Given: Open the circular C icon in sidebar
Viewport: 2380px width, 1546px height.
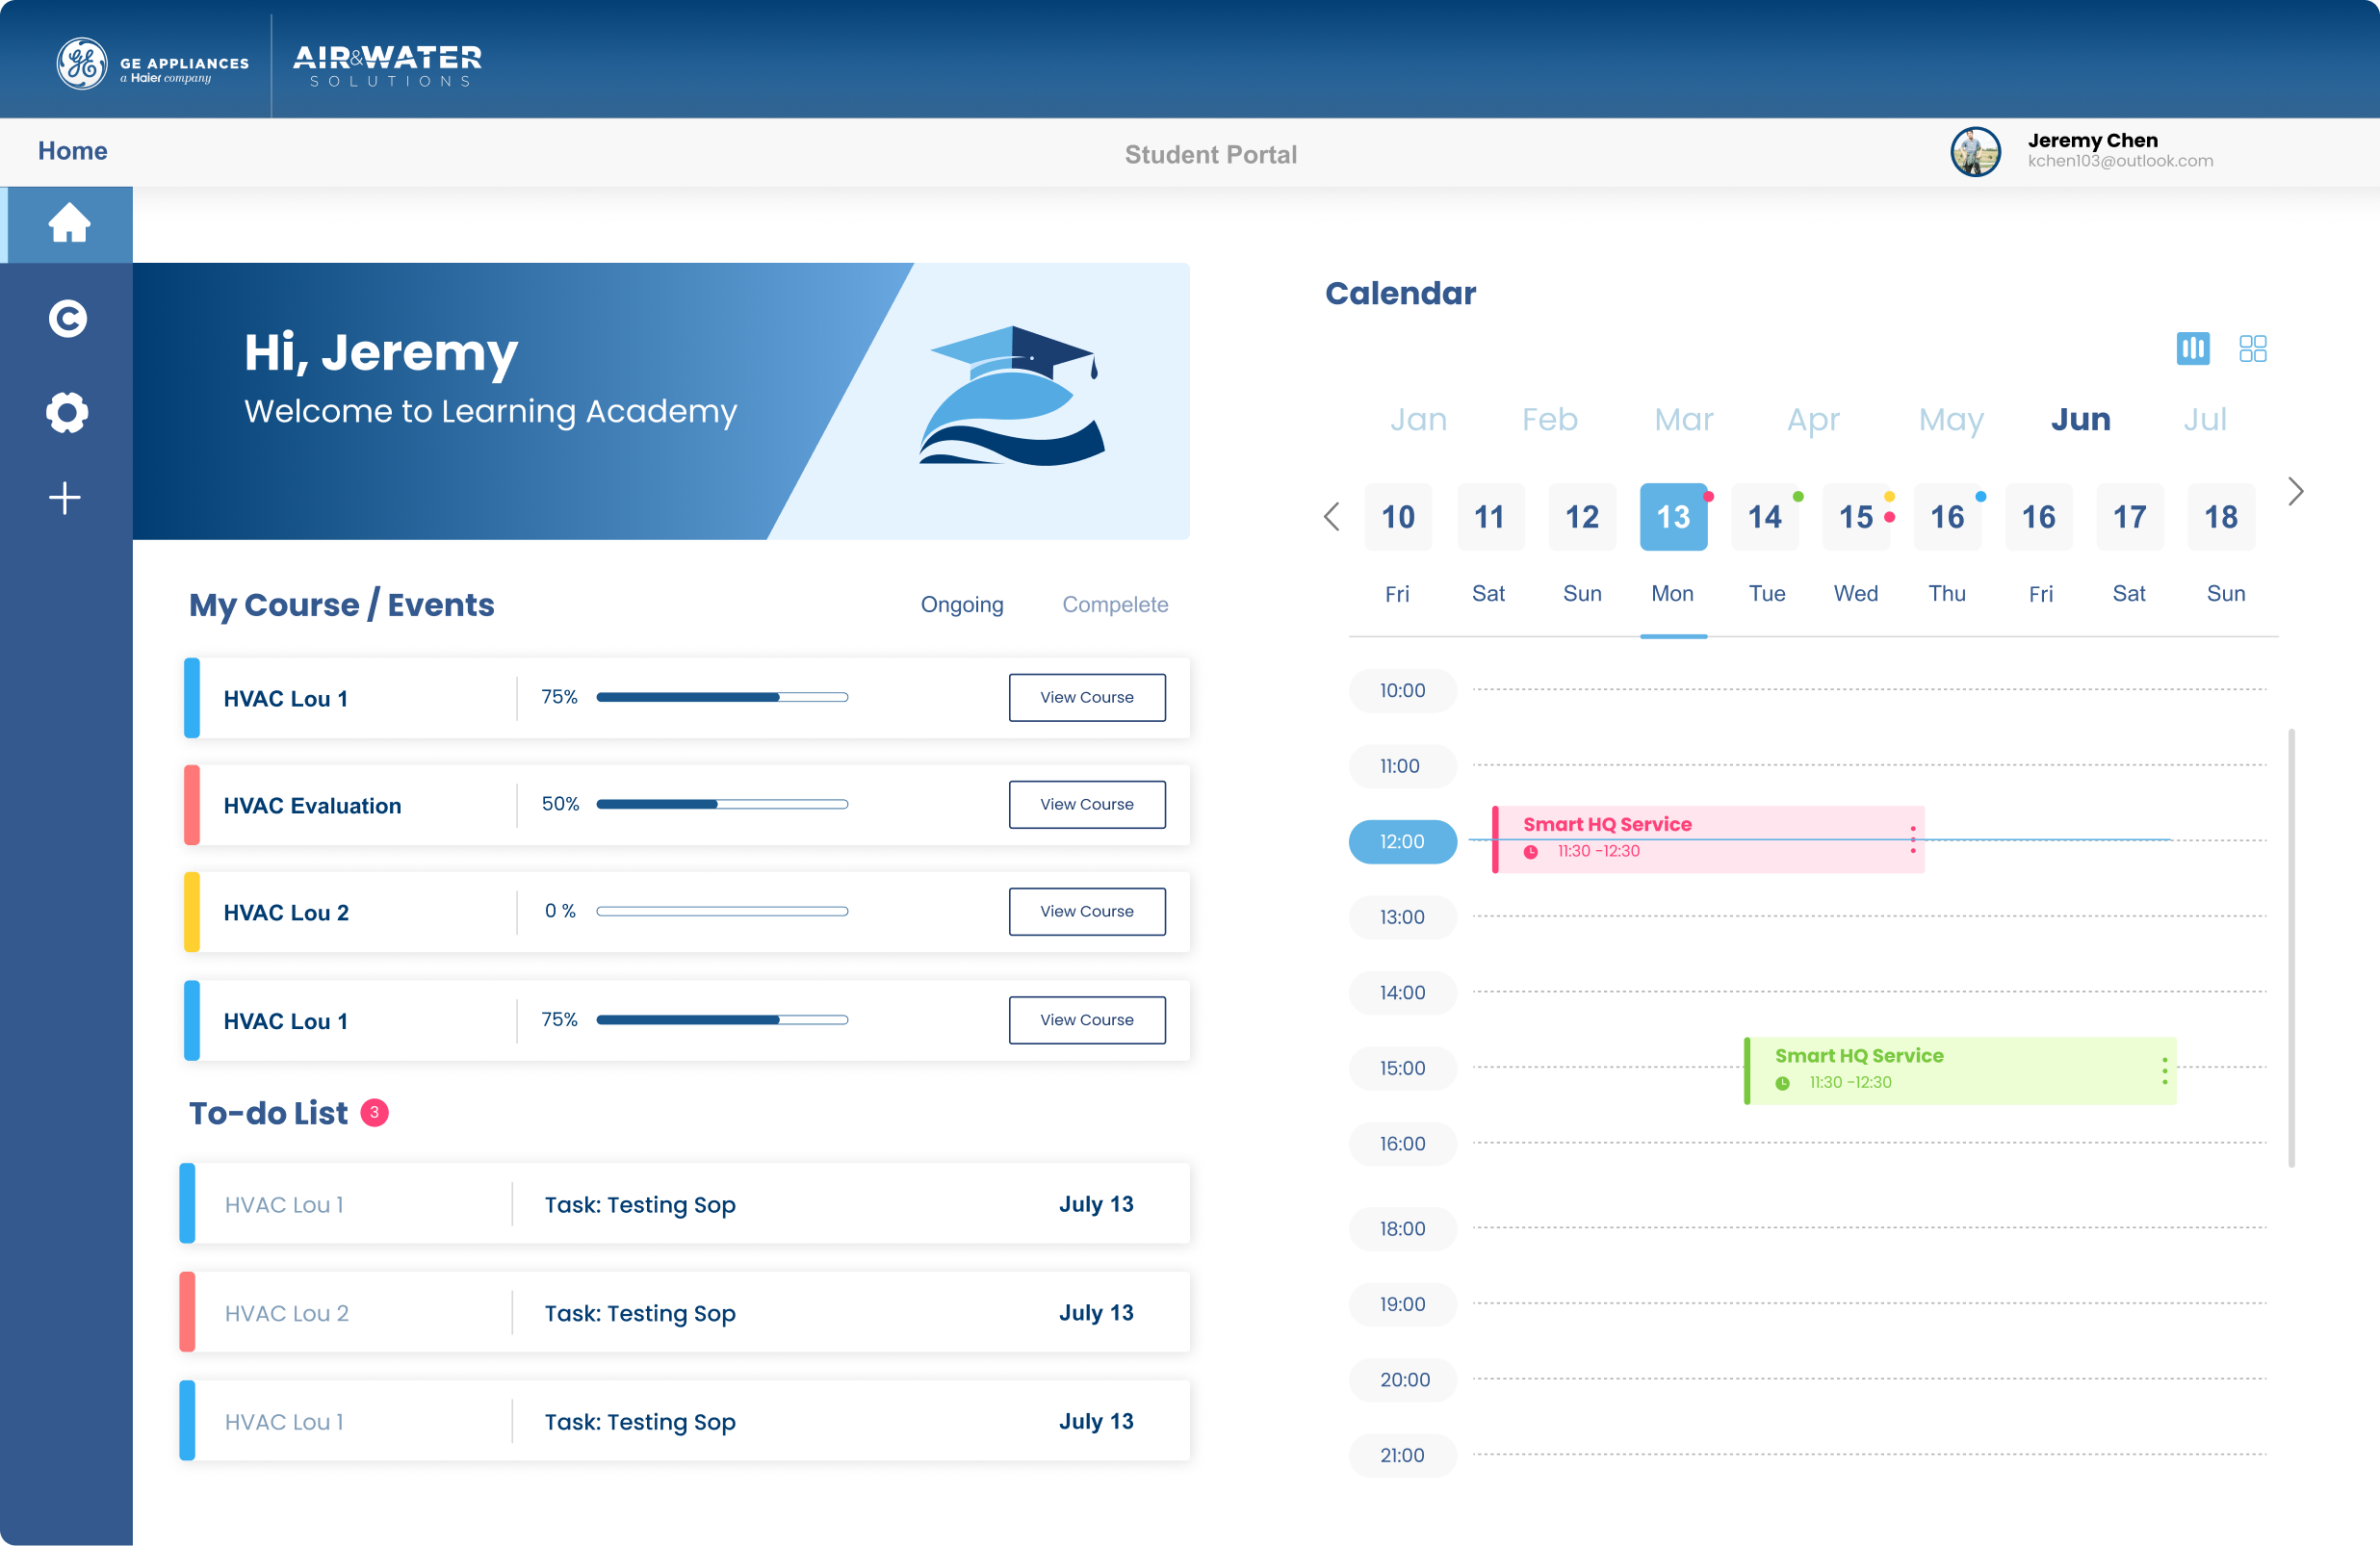Looking at the screenshot, I should (68, 318).
